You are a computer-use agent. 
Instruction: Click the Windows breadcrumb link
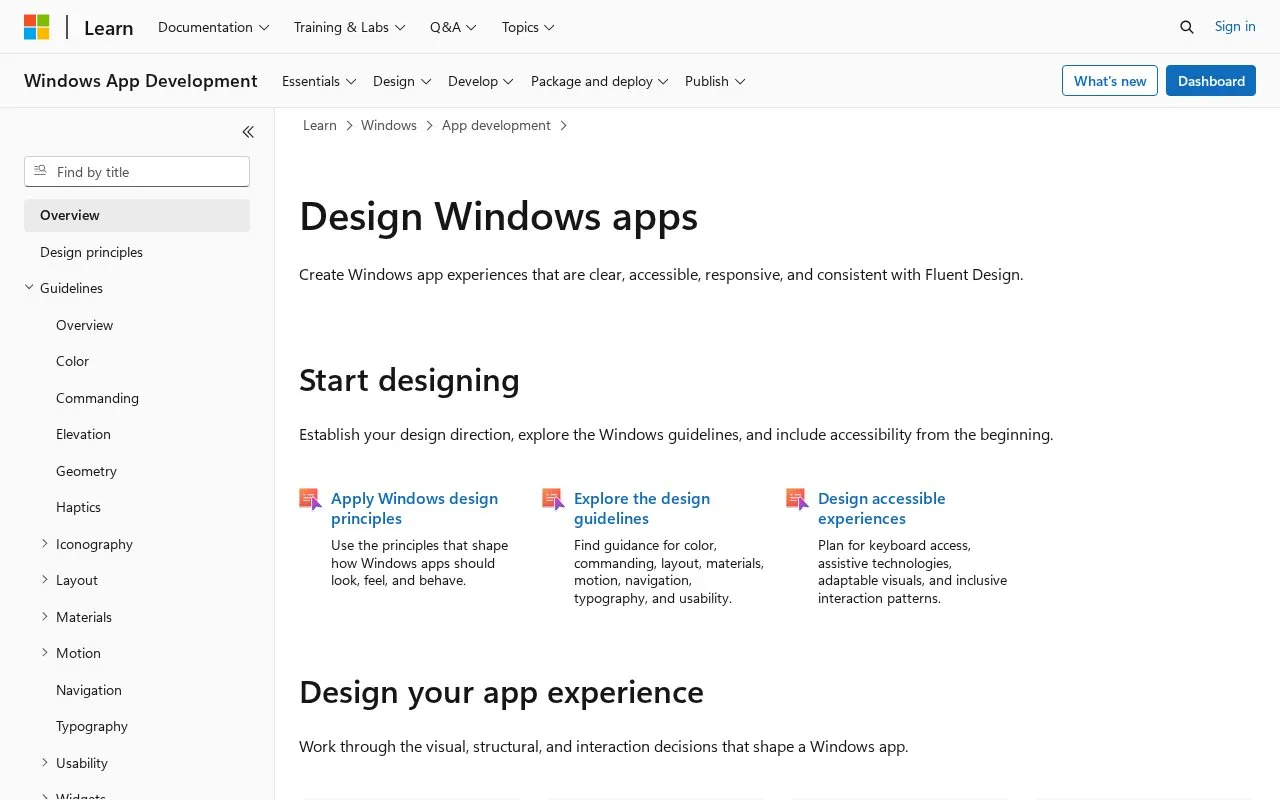tap(389, 125)
